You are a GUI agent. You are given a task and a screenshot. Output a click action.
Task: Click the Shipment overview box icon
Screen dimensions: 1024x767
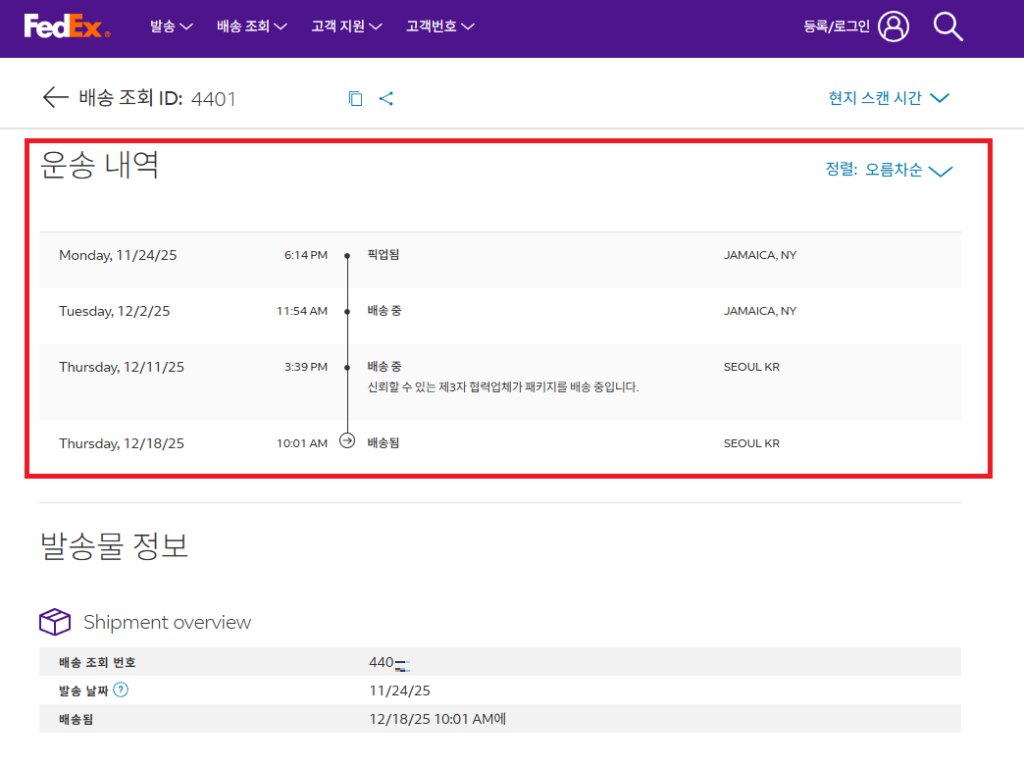click(x=55, y=622)
